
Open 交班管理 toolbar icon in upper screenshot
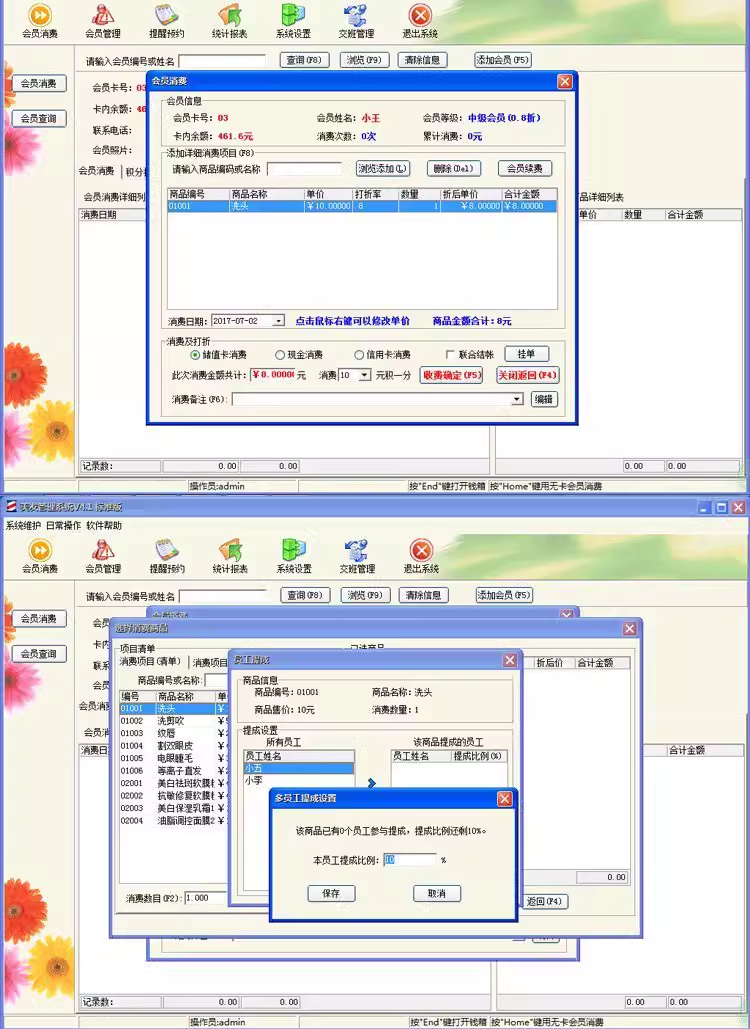(x=356, y=21)
